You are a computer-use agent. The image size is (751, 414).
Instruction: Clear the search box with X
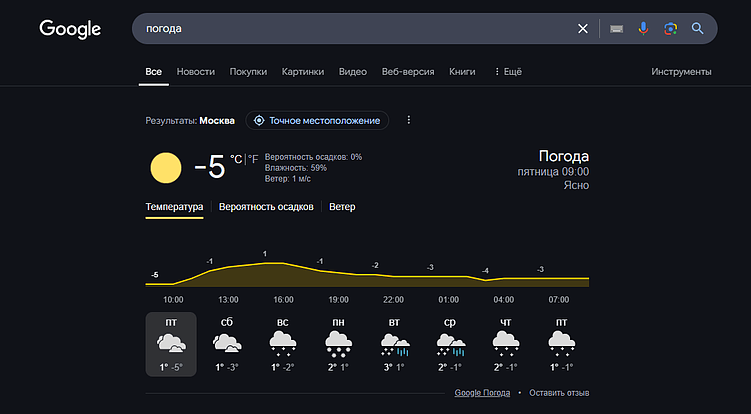pyautogui.click(x=583, y=29)
